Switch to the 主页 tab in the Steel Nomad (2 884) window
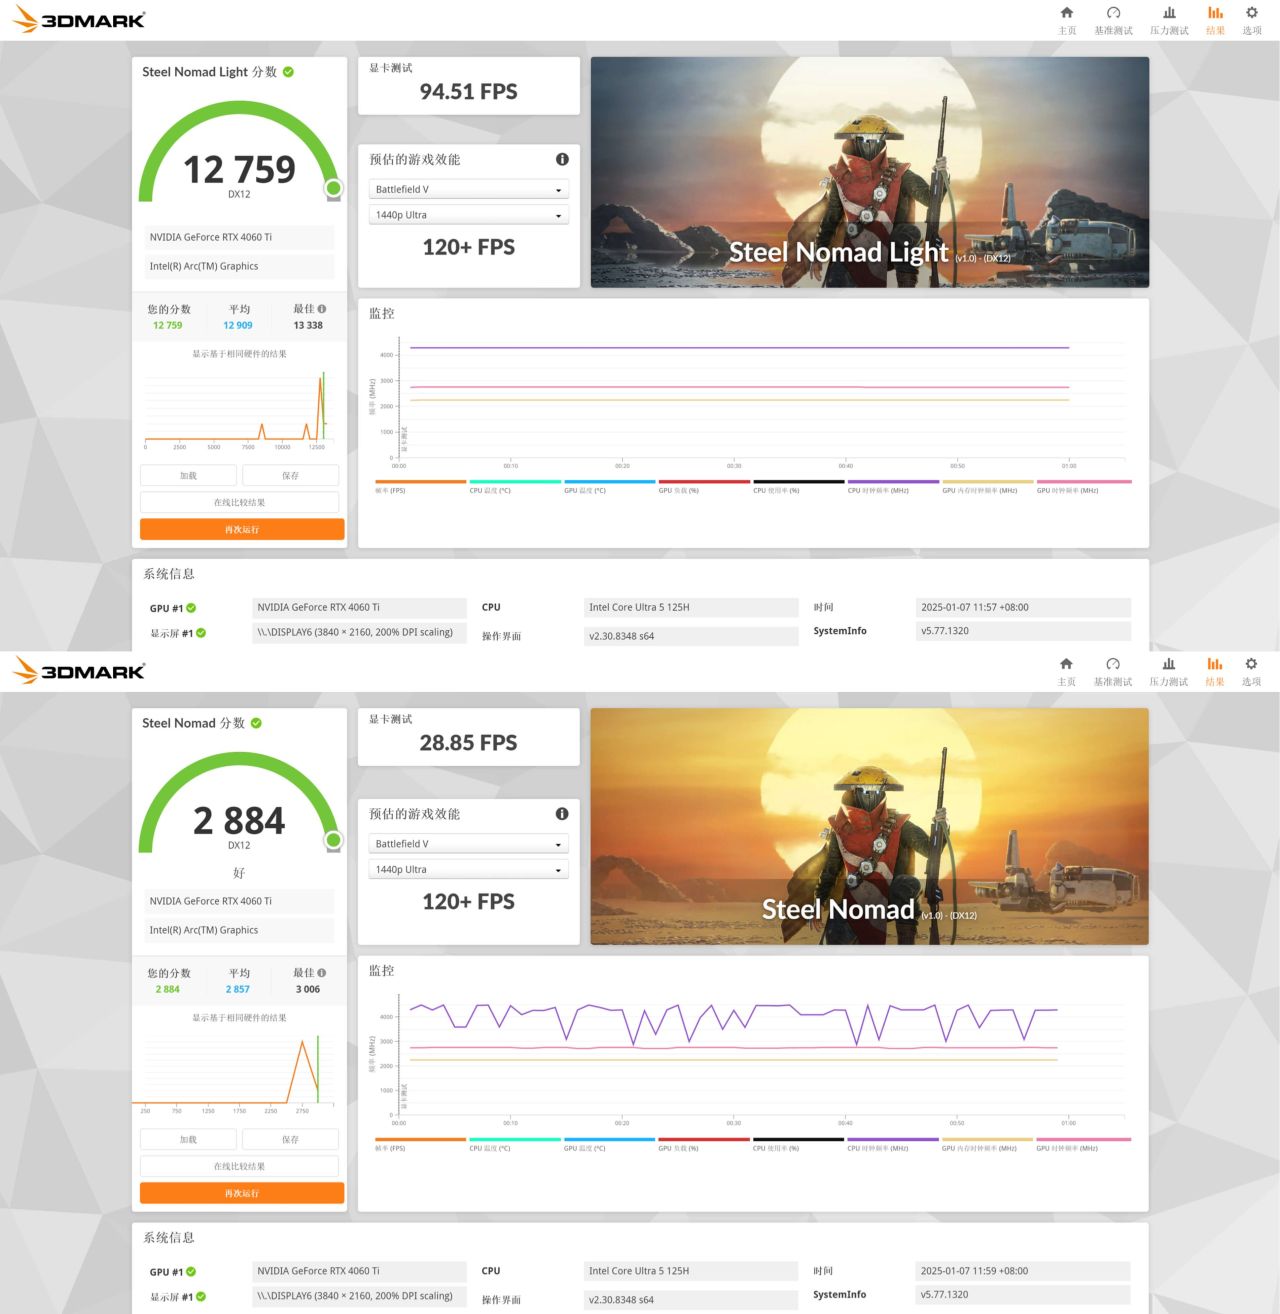 (x=1067, y=671)
